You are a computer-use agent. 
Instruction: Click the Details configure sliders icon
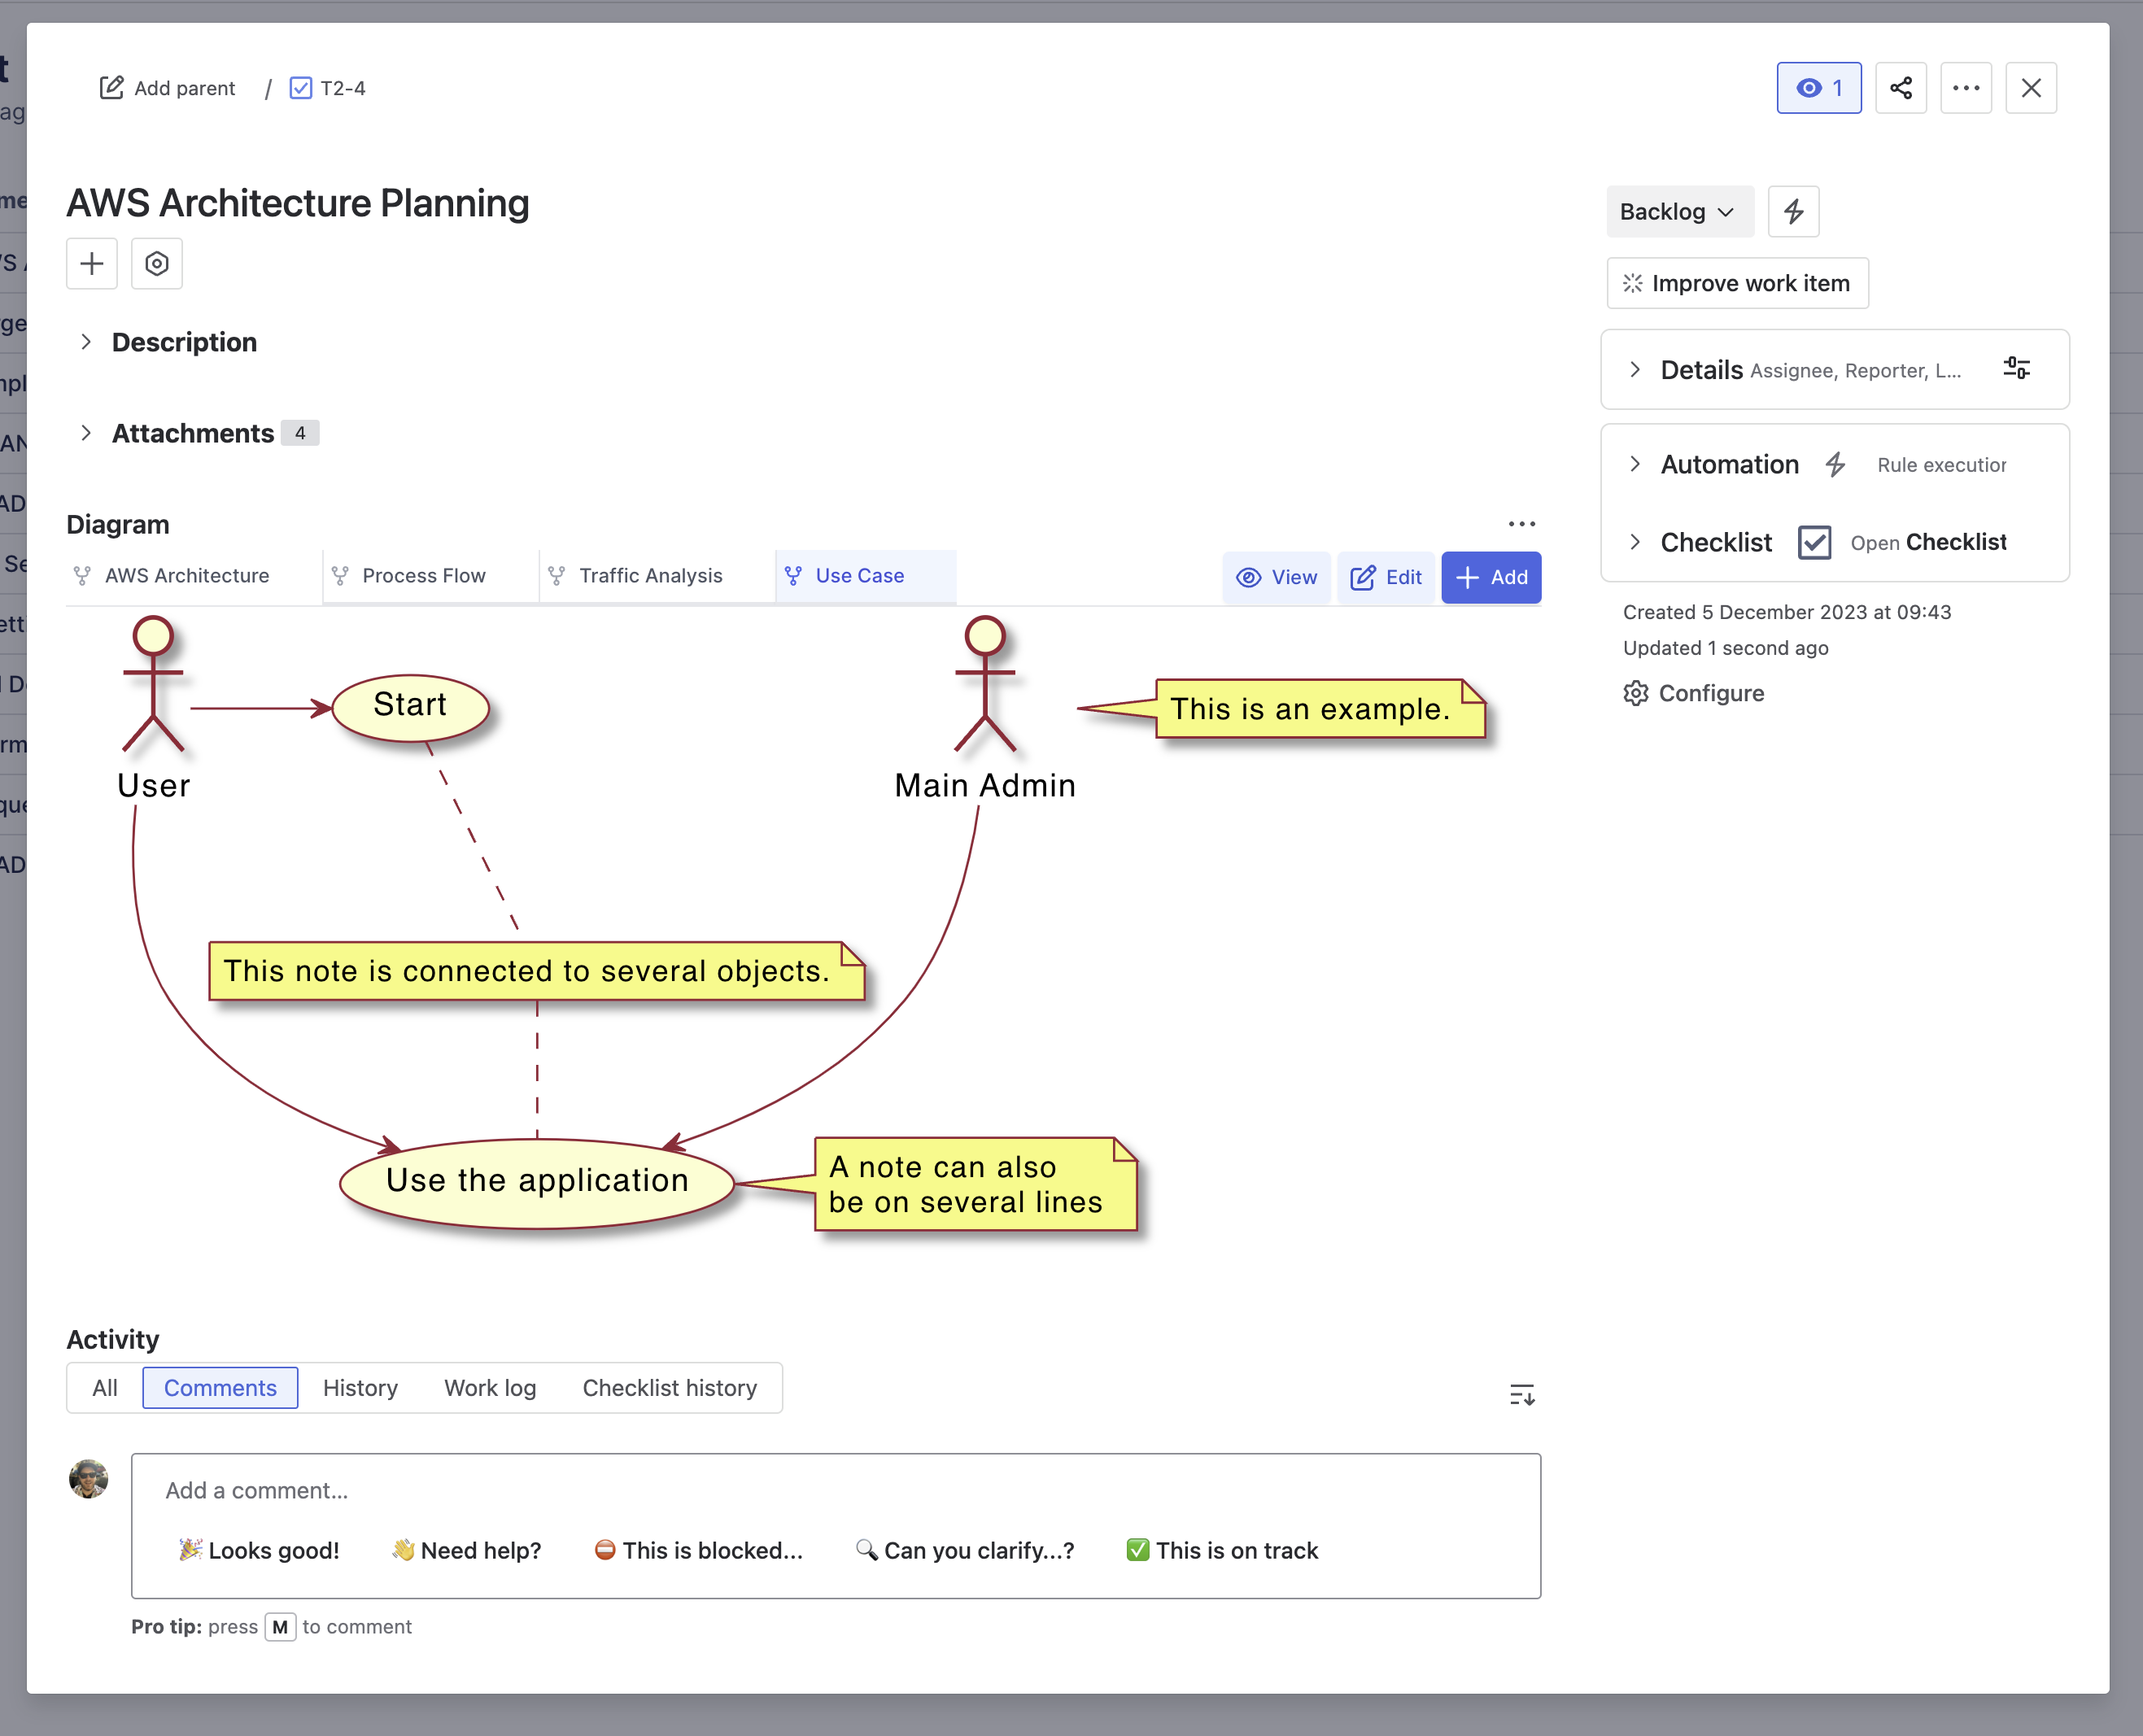pos(2016,368)
